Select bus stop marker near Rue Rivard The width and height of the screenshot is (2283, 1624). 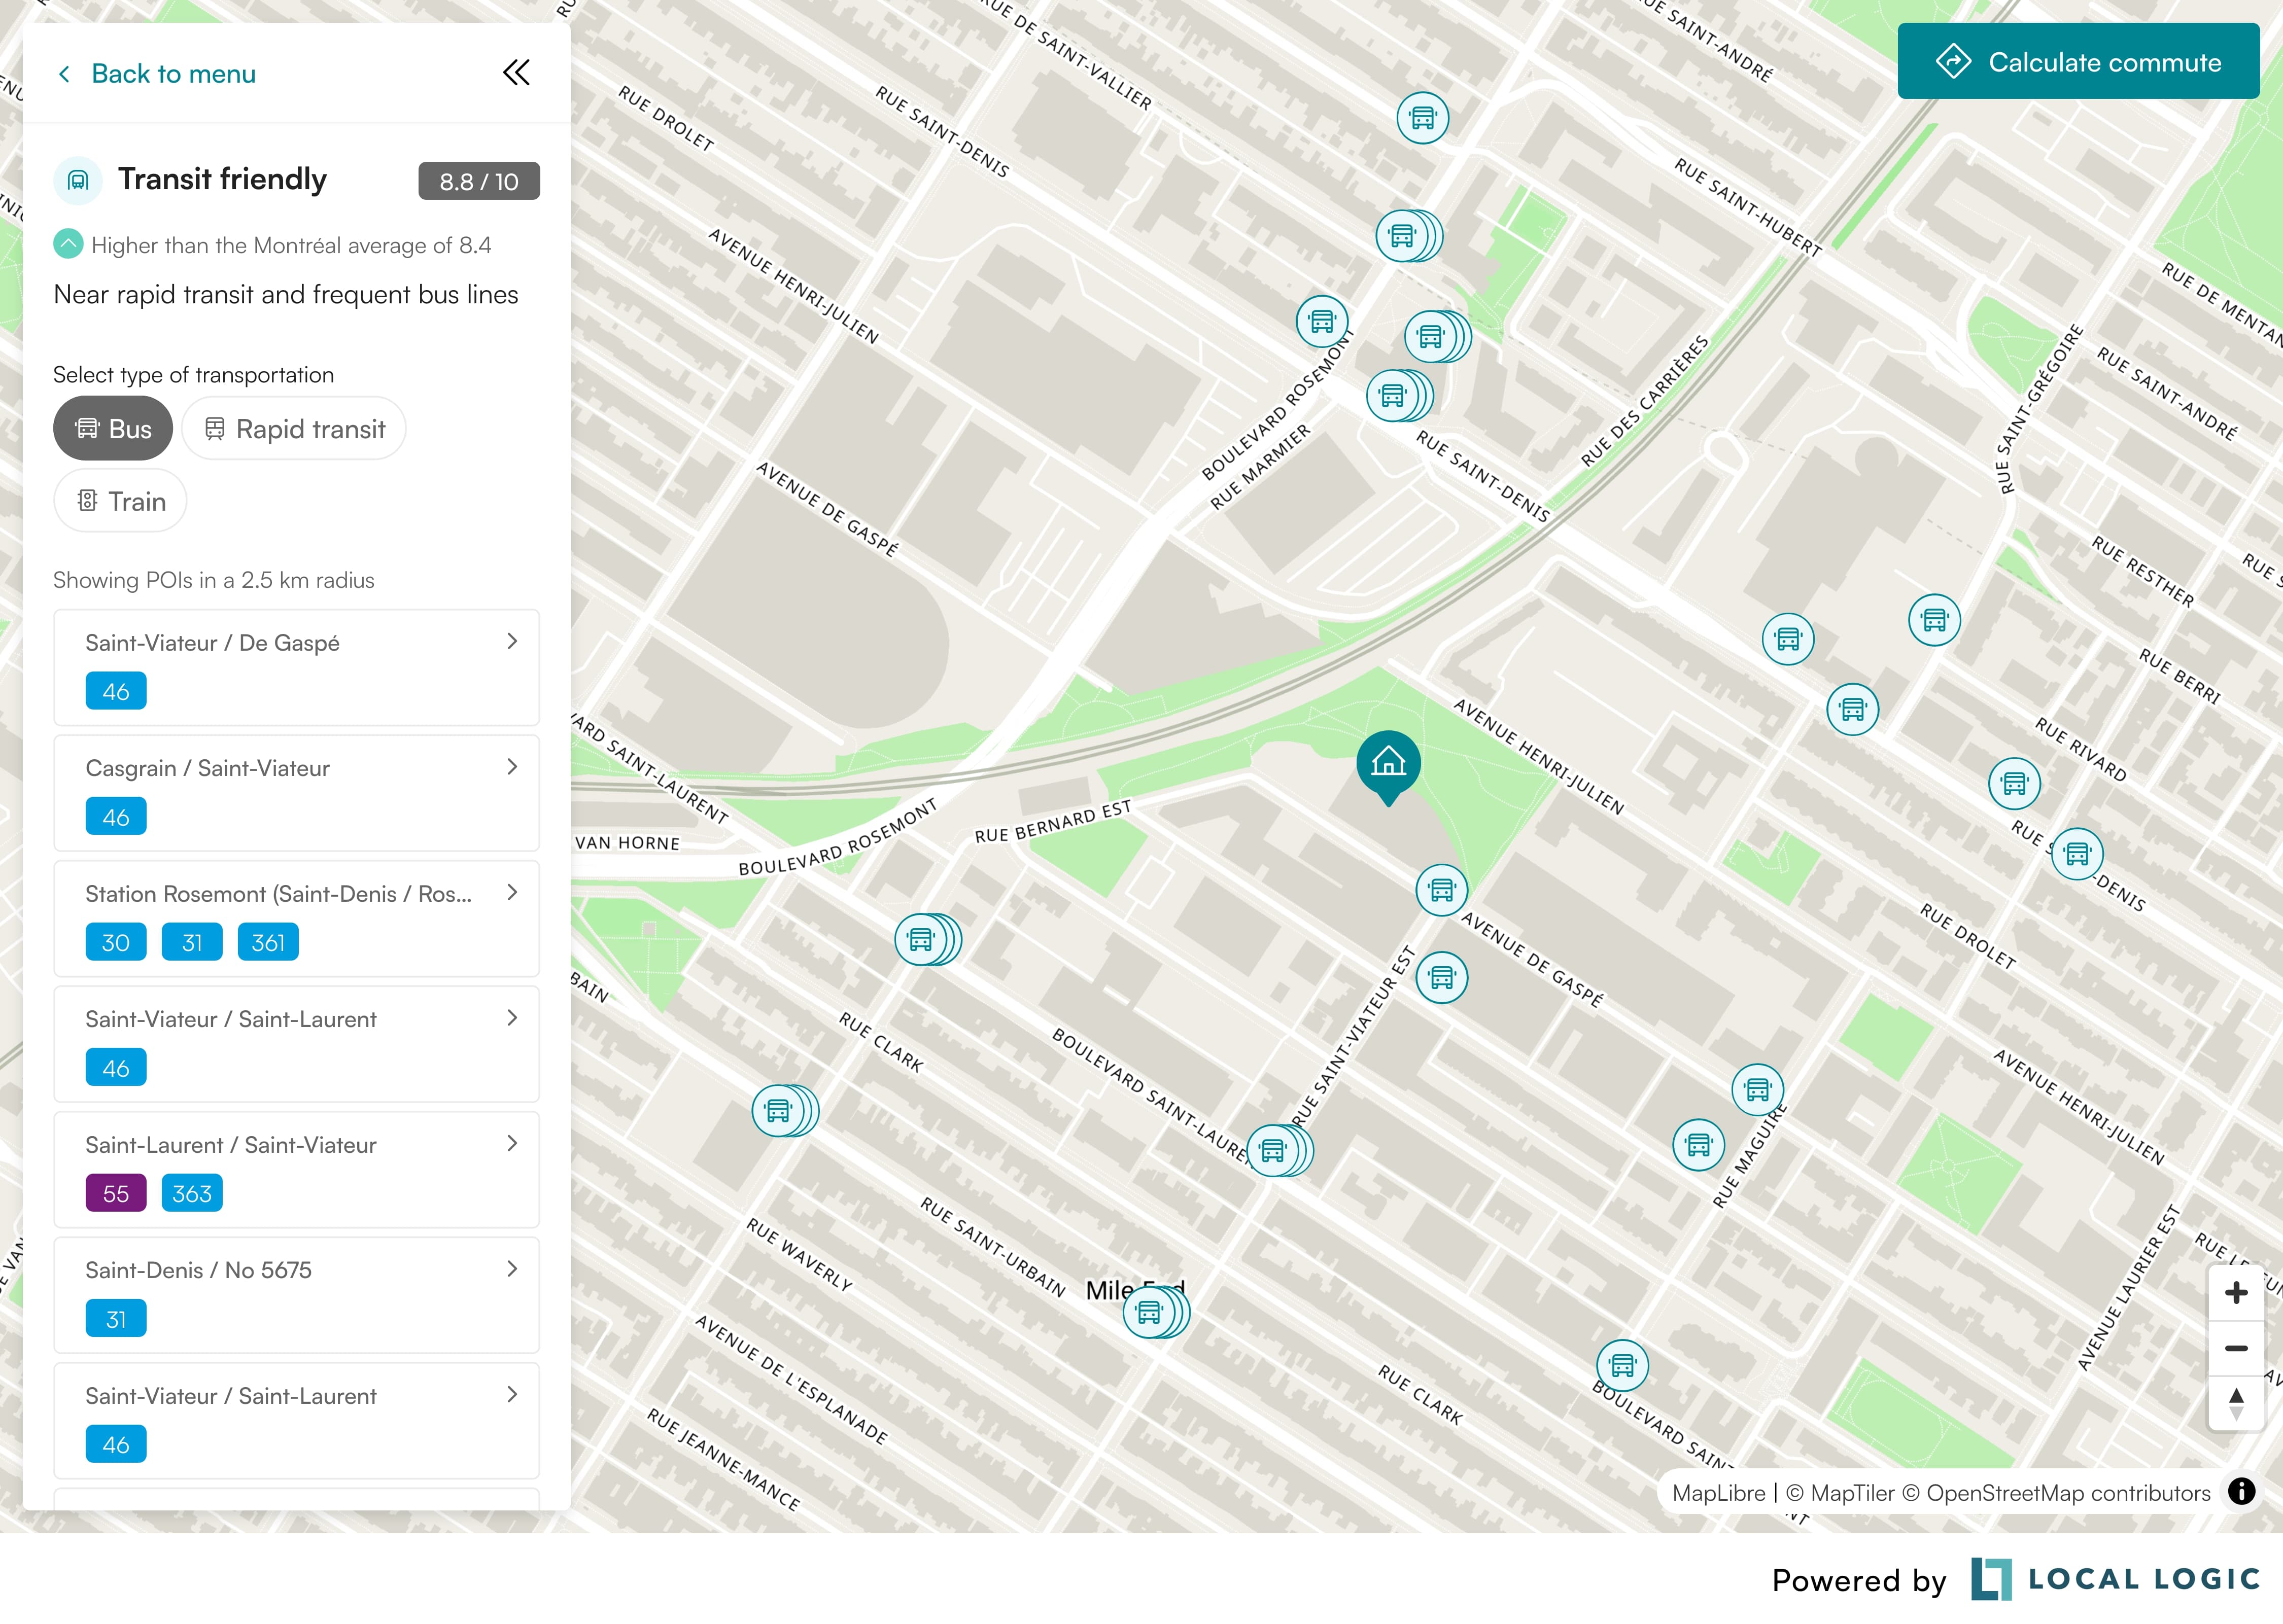coord(2014,783)
